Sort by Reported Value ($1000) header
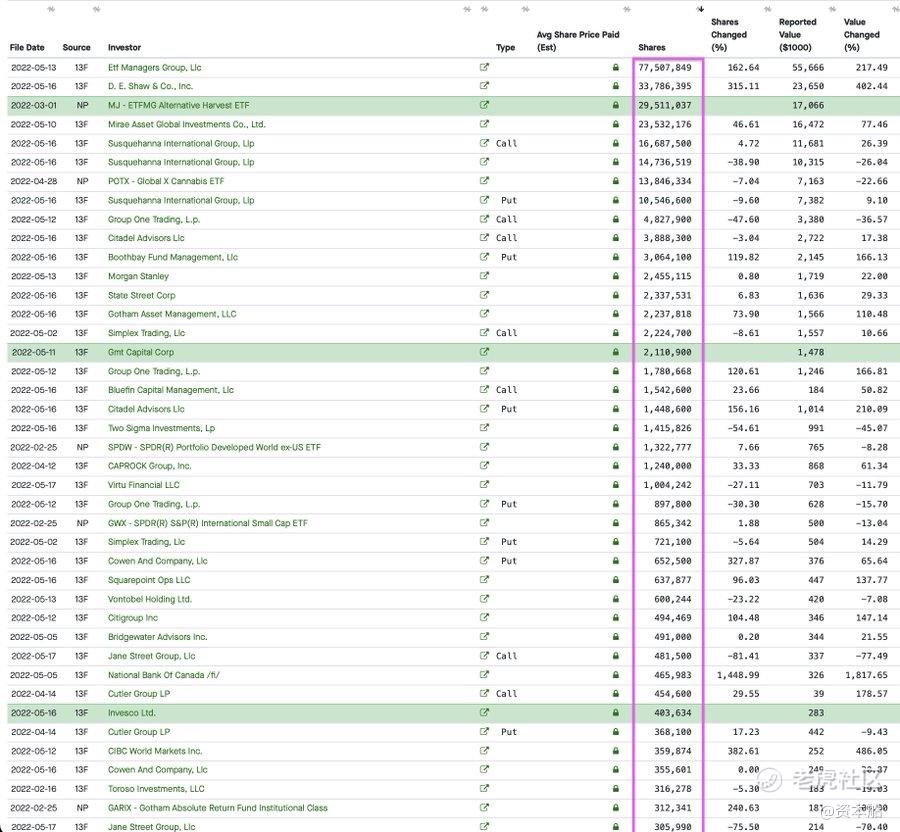900x832 pixels. click(797, 34)
